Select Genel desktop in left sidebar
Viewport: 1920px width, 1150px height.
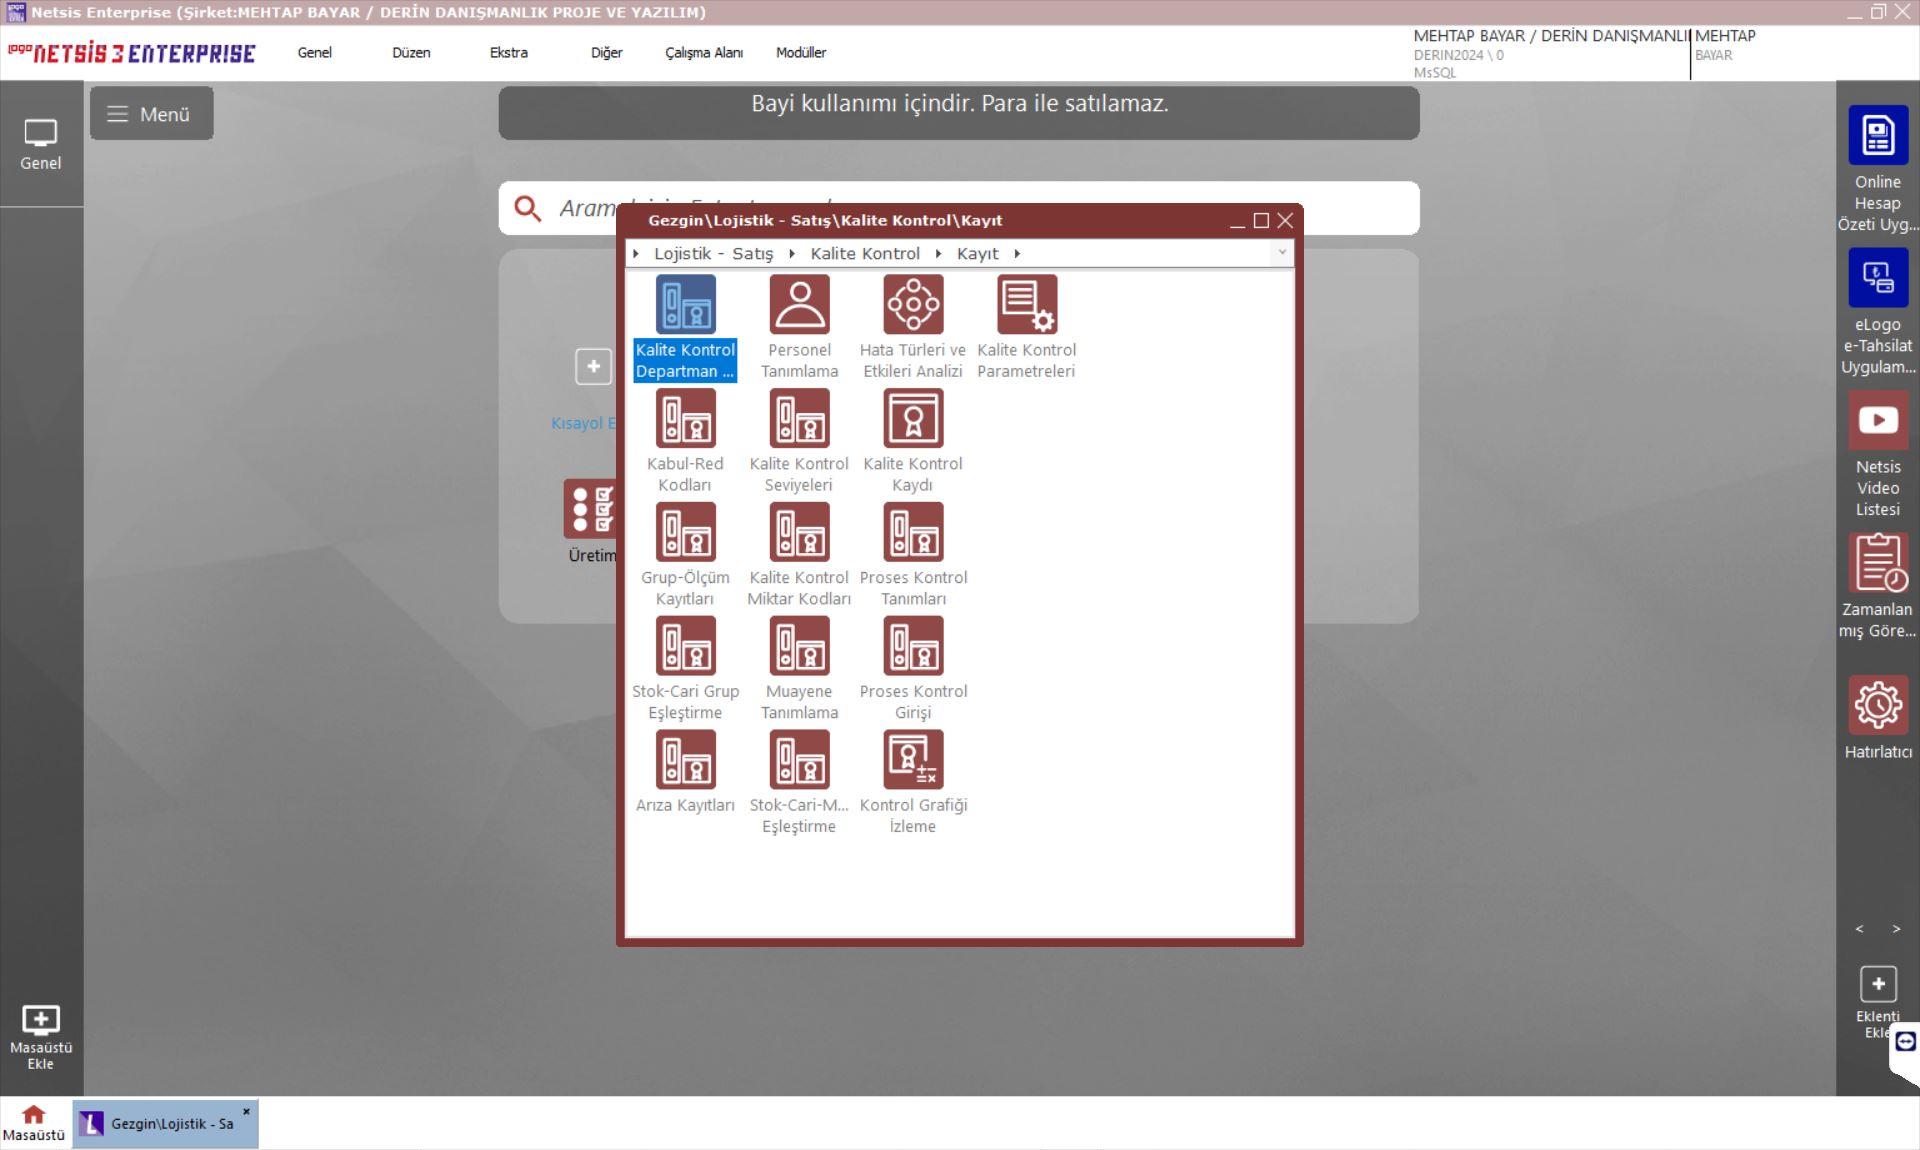pyautogui.click(x=41, y=145)
